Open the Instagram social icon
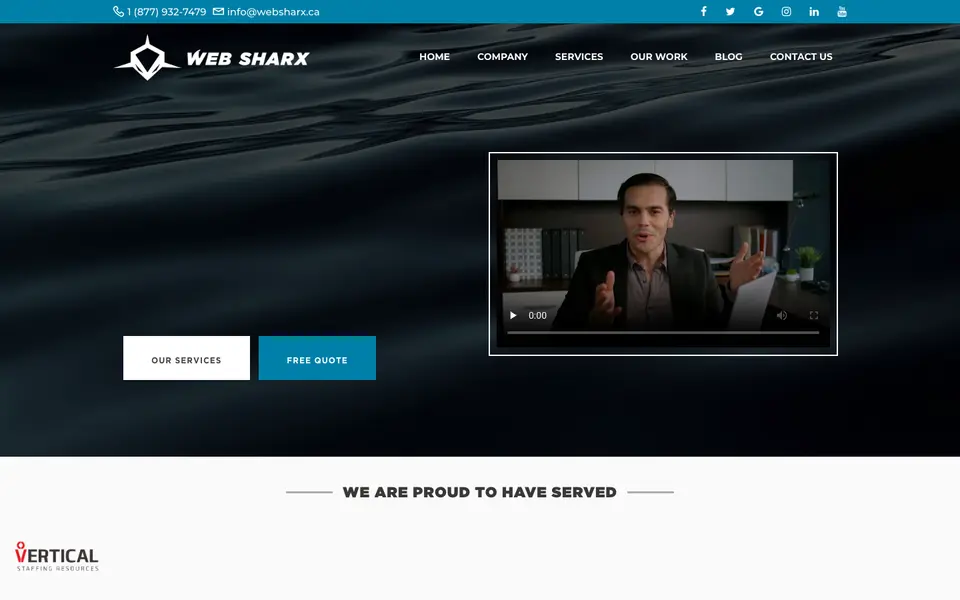 (786, 11)
